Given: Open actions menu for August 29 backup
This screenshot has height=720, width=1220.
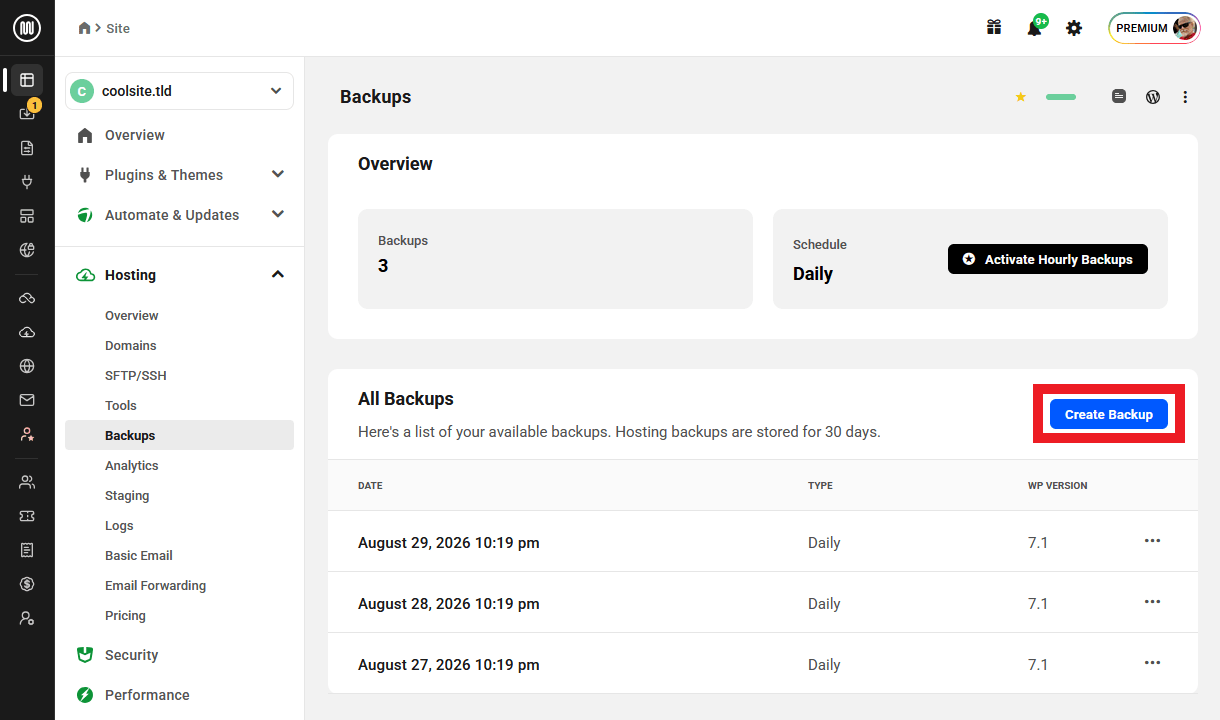Looking at the screenshot, I should pyautogui.click(x=1152, y=541).
